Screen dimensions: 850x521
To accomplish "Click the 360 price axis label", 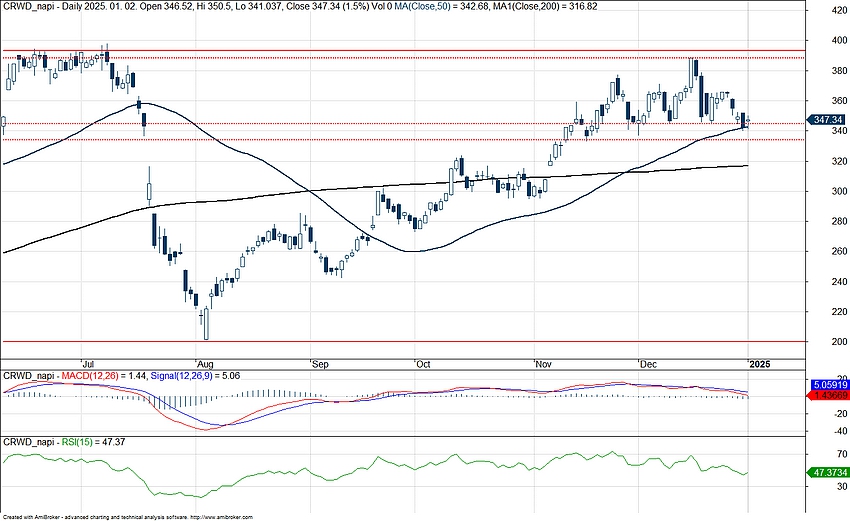I will pos(839,101).
